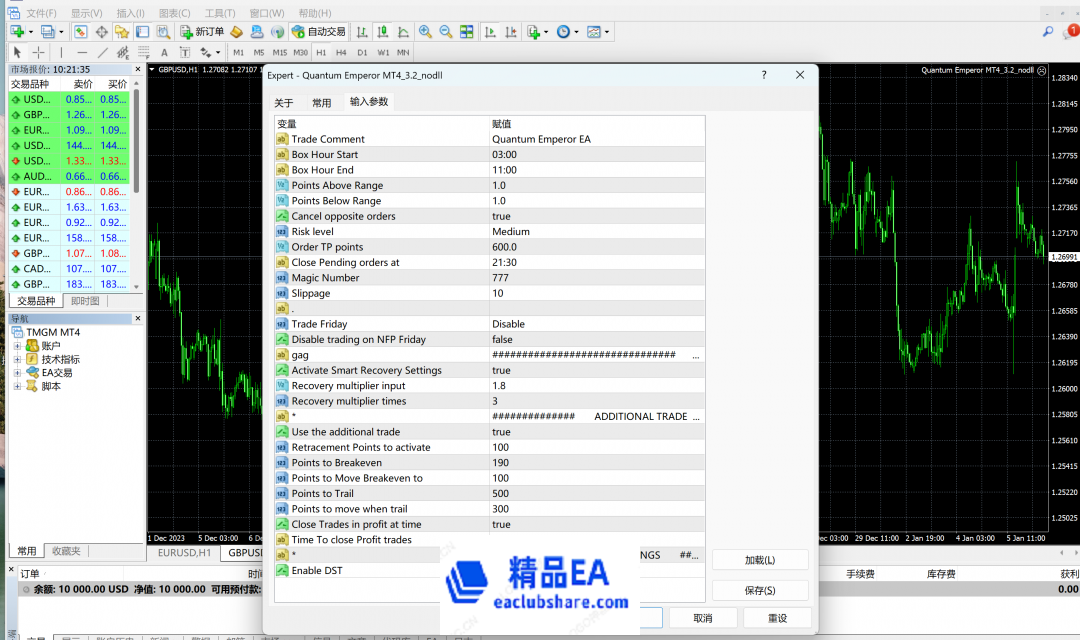Open the 工具(T) menu
The height and width of the screenshot is (640, 1080).
click(219, 13)
